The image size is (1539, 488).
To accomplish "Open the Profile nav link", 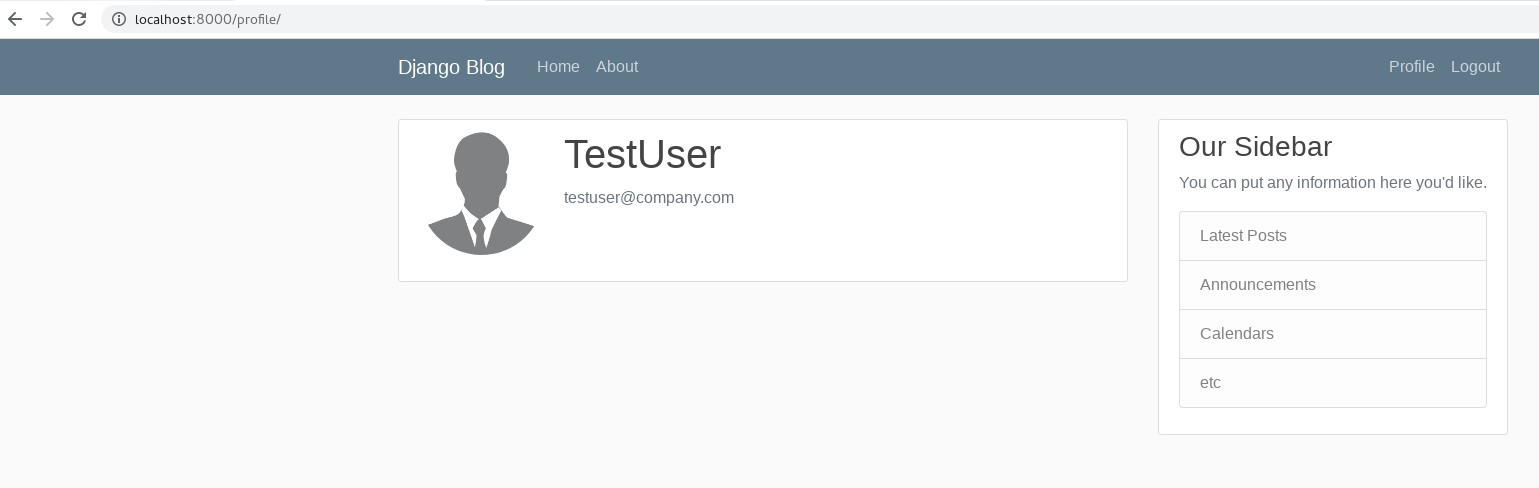I will [1411, 67].
